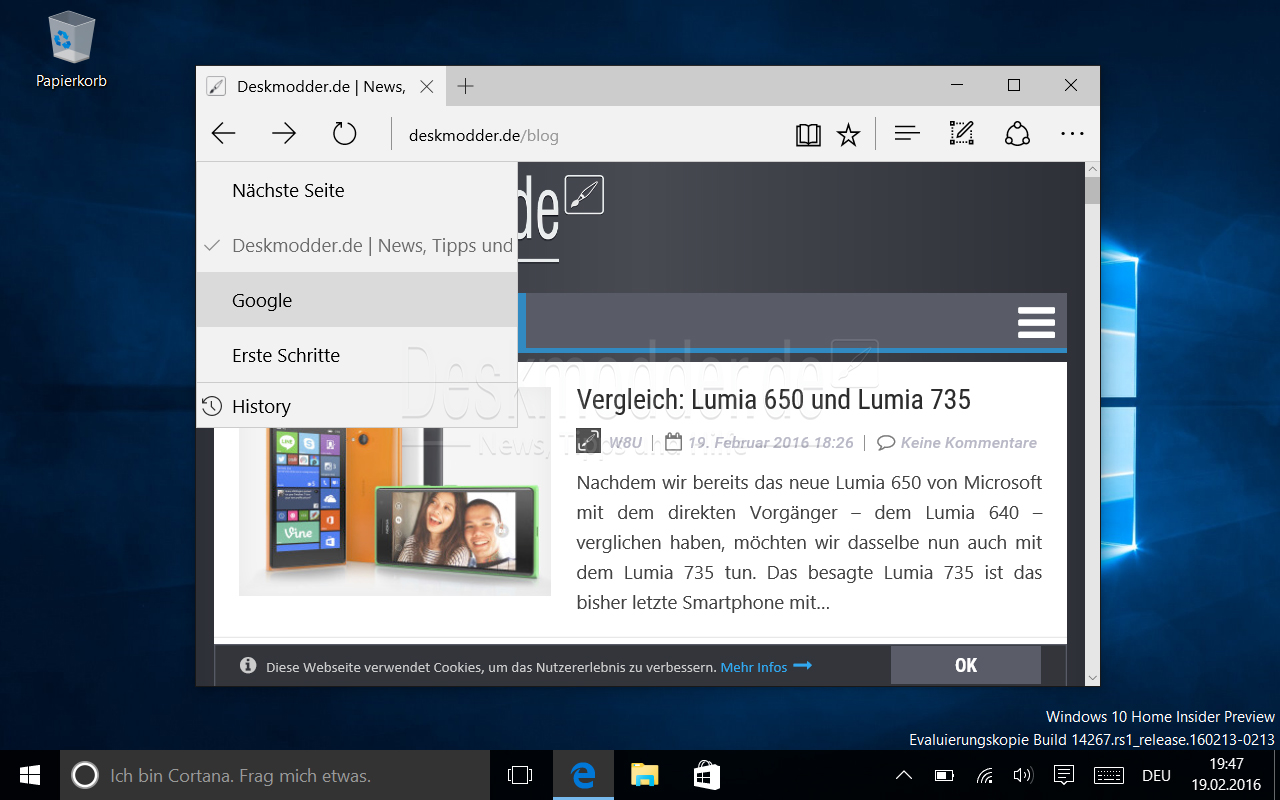The width and height of the screenshot is (1280, 800).
Task: Click the forward arrow navigation icon
Action: pos(284,134)
